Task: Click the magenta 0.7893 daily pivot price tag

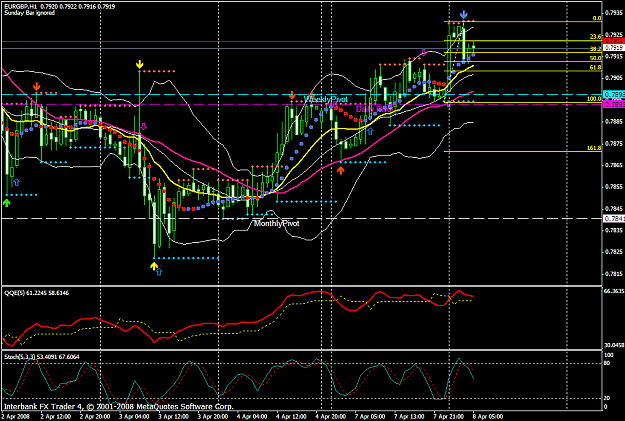Action: (614, 104)
